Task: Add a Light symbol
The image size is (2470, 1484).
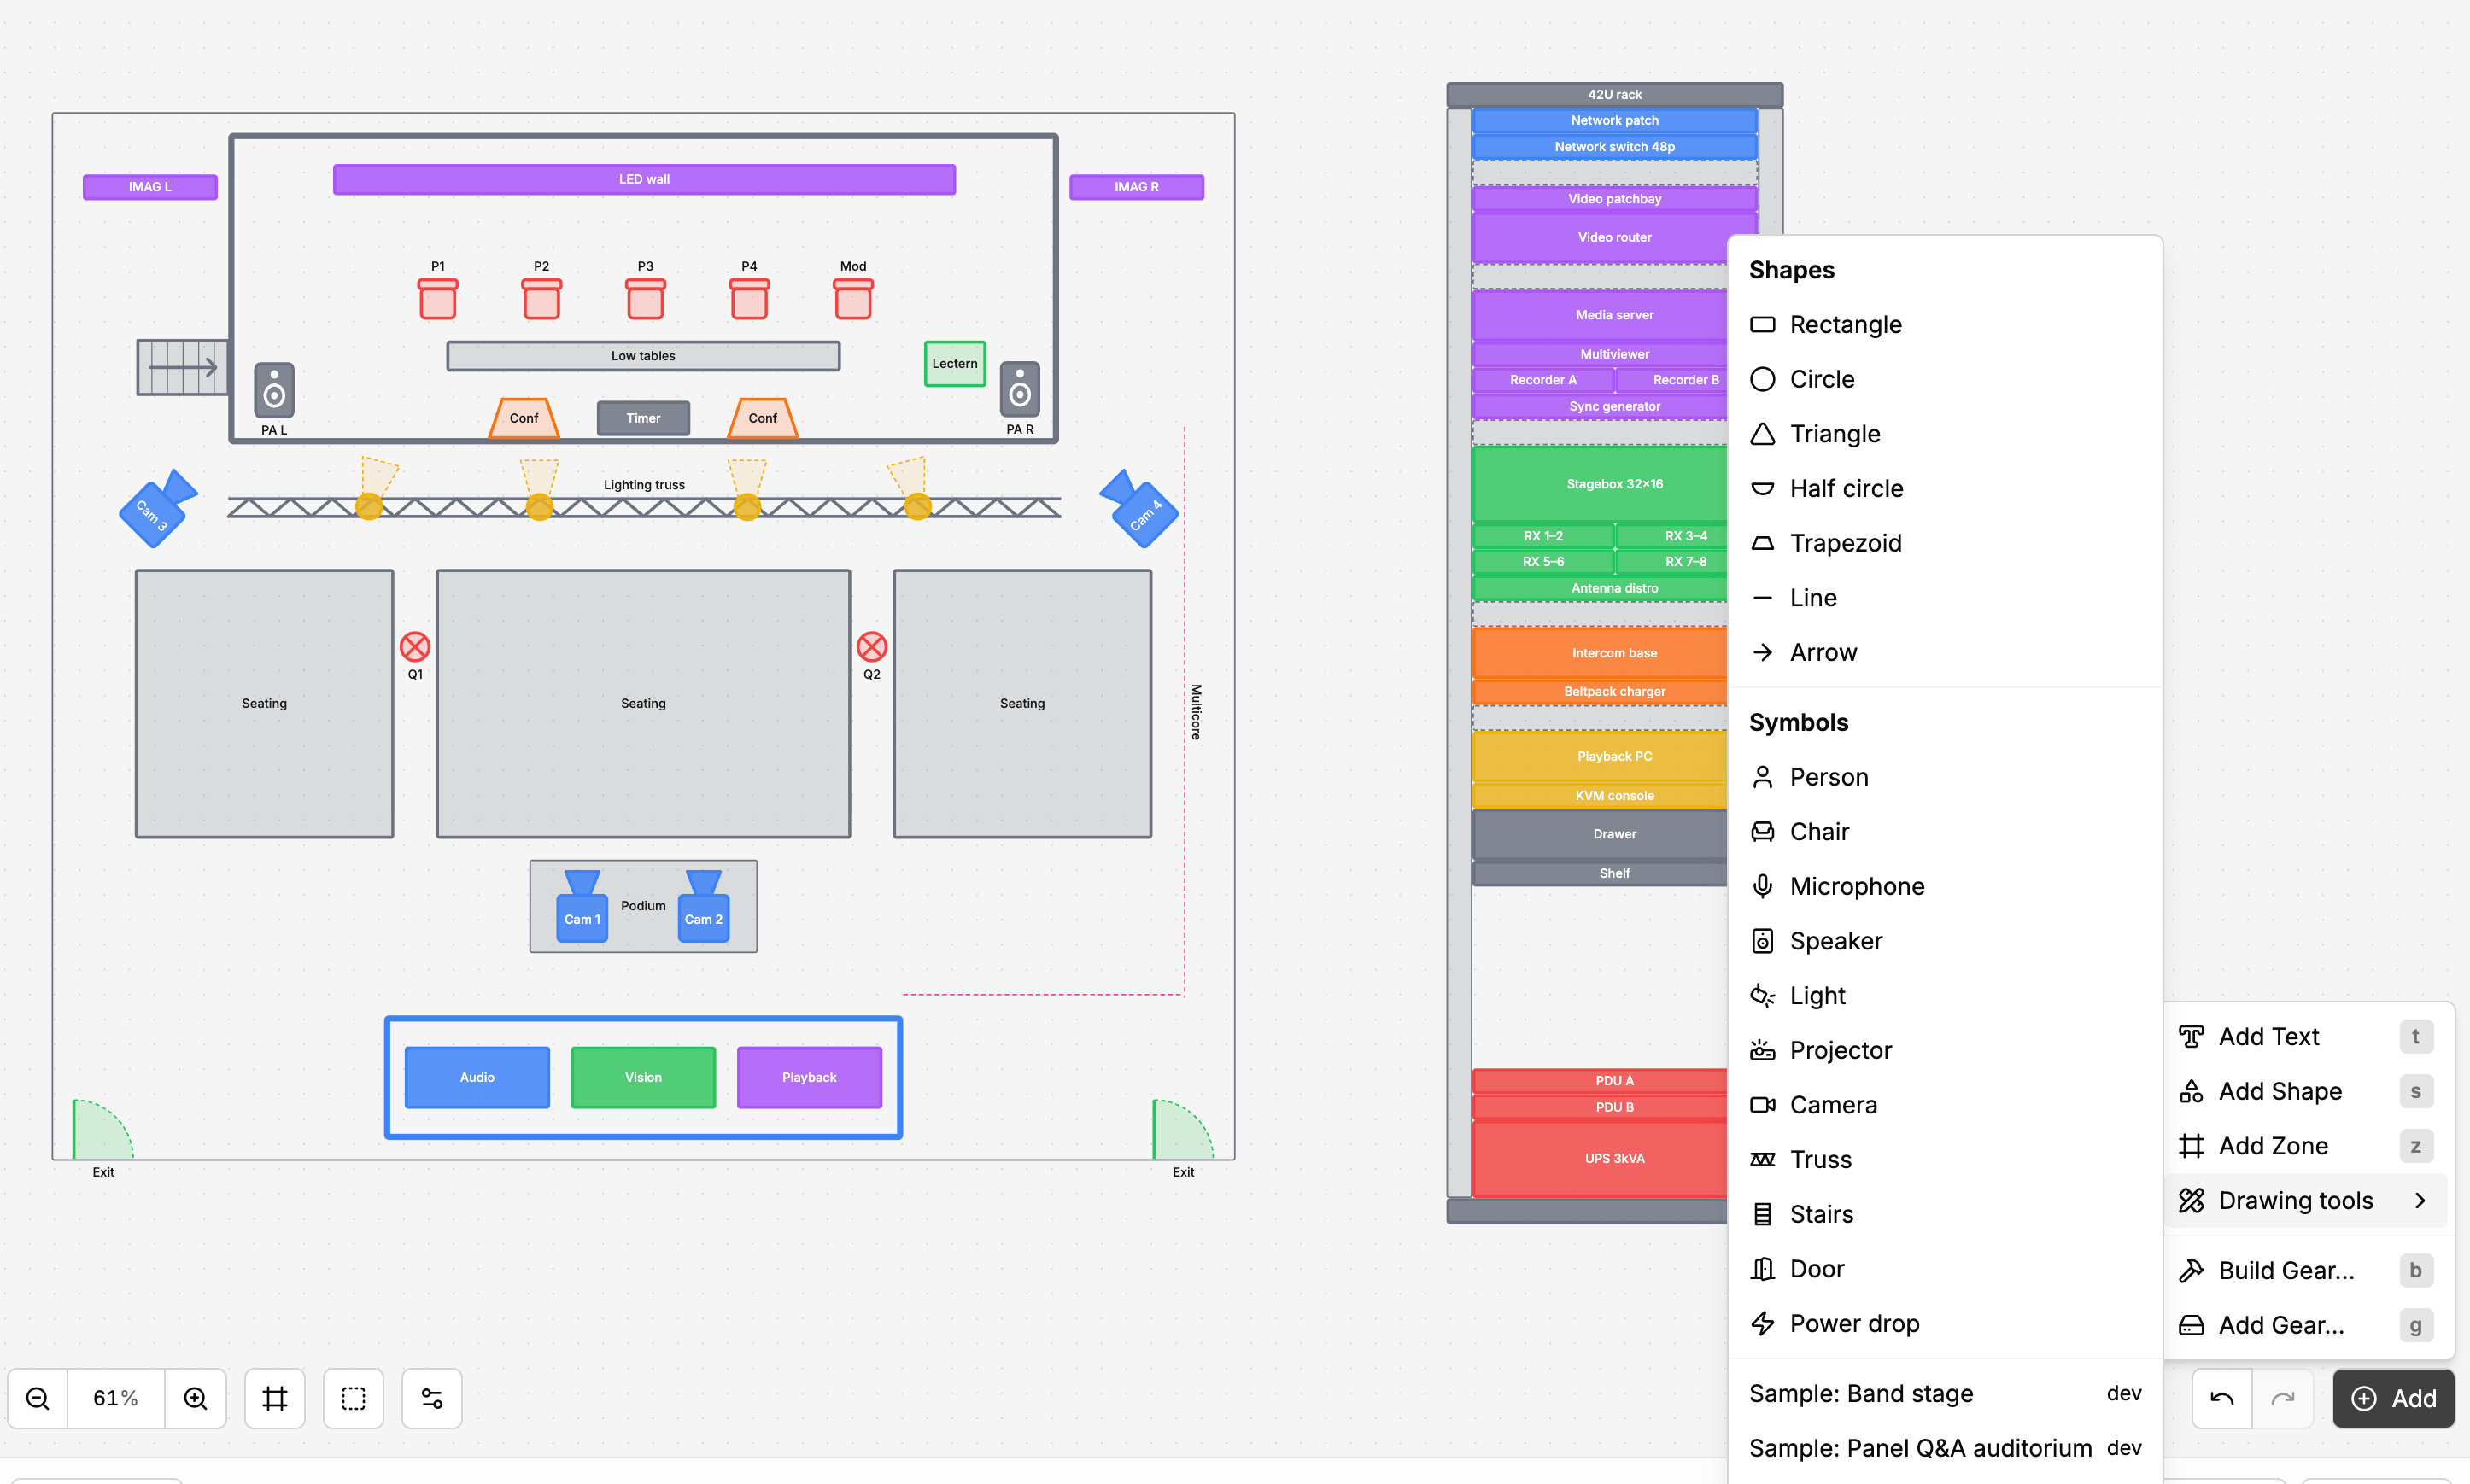Action: 1945,996
